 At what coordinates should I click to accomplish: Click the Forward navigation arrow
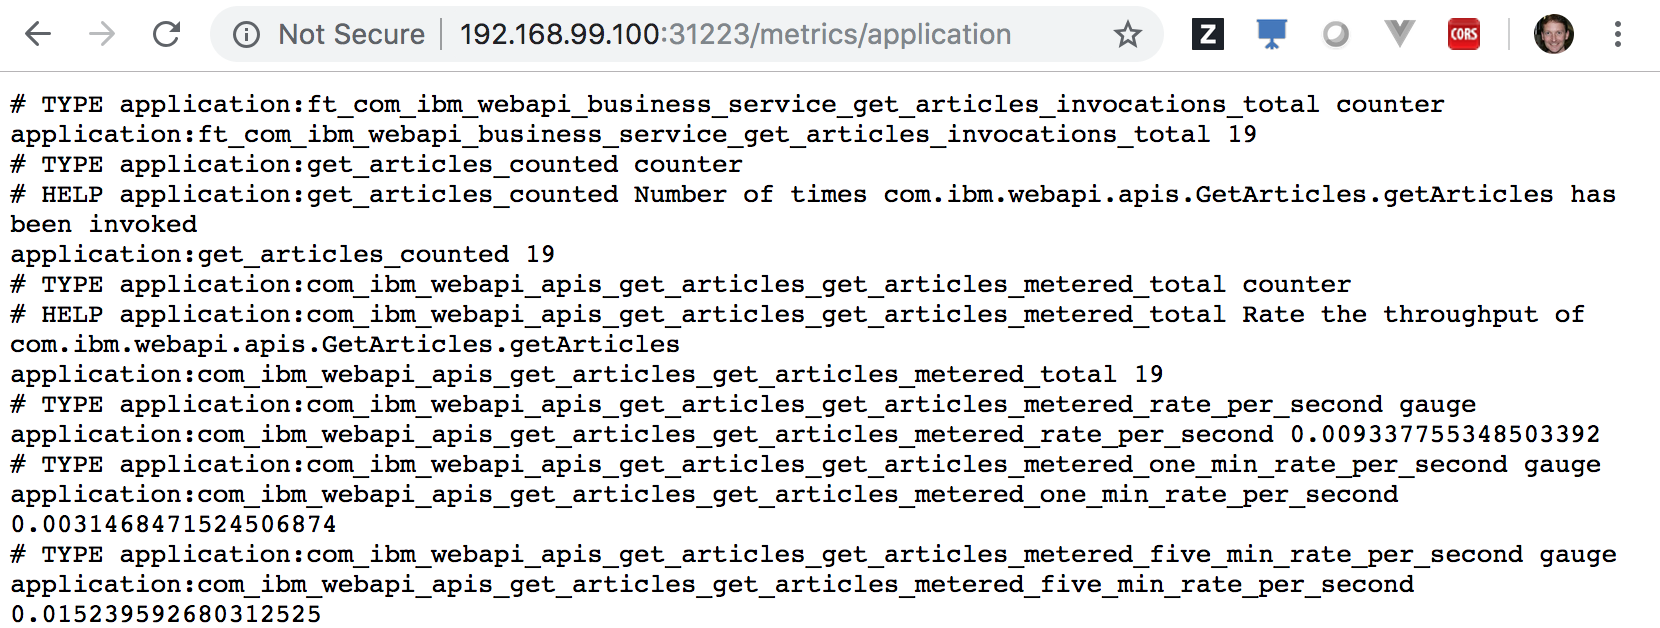102,34
